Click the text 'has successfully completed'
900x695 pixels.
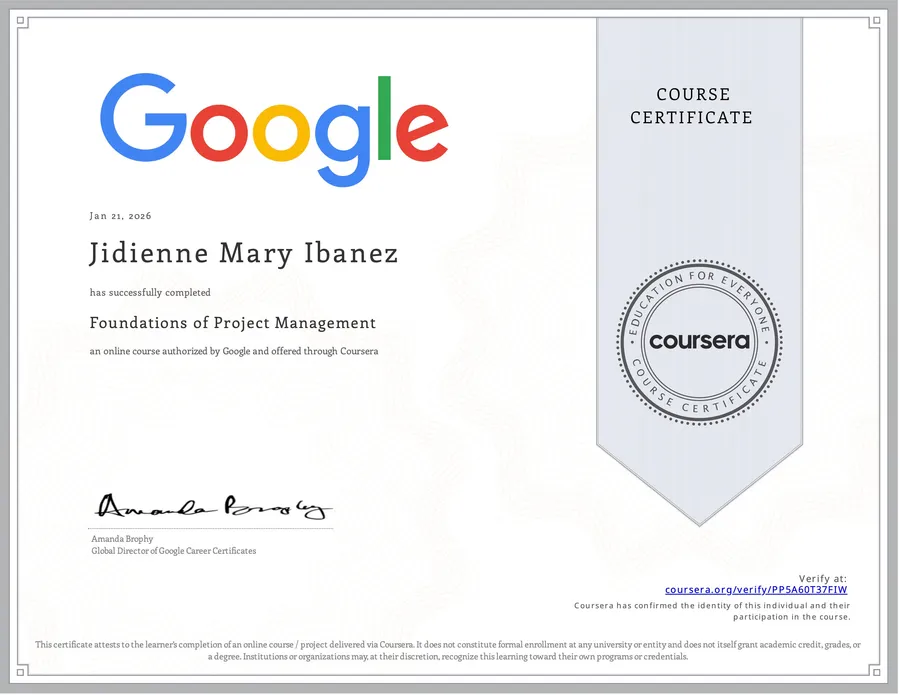[x=150, y=292]
